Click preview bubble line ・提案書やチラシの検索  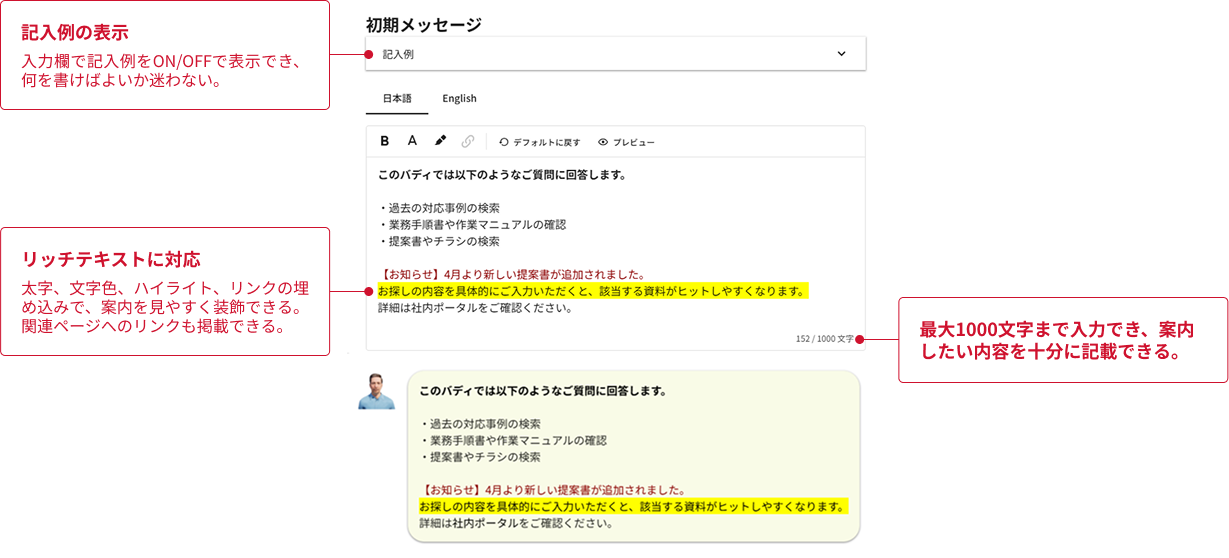480,457
